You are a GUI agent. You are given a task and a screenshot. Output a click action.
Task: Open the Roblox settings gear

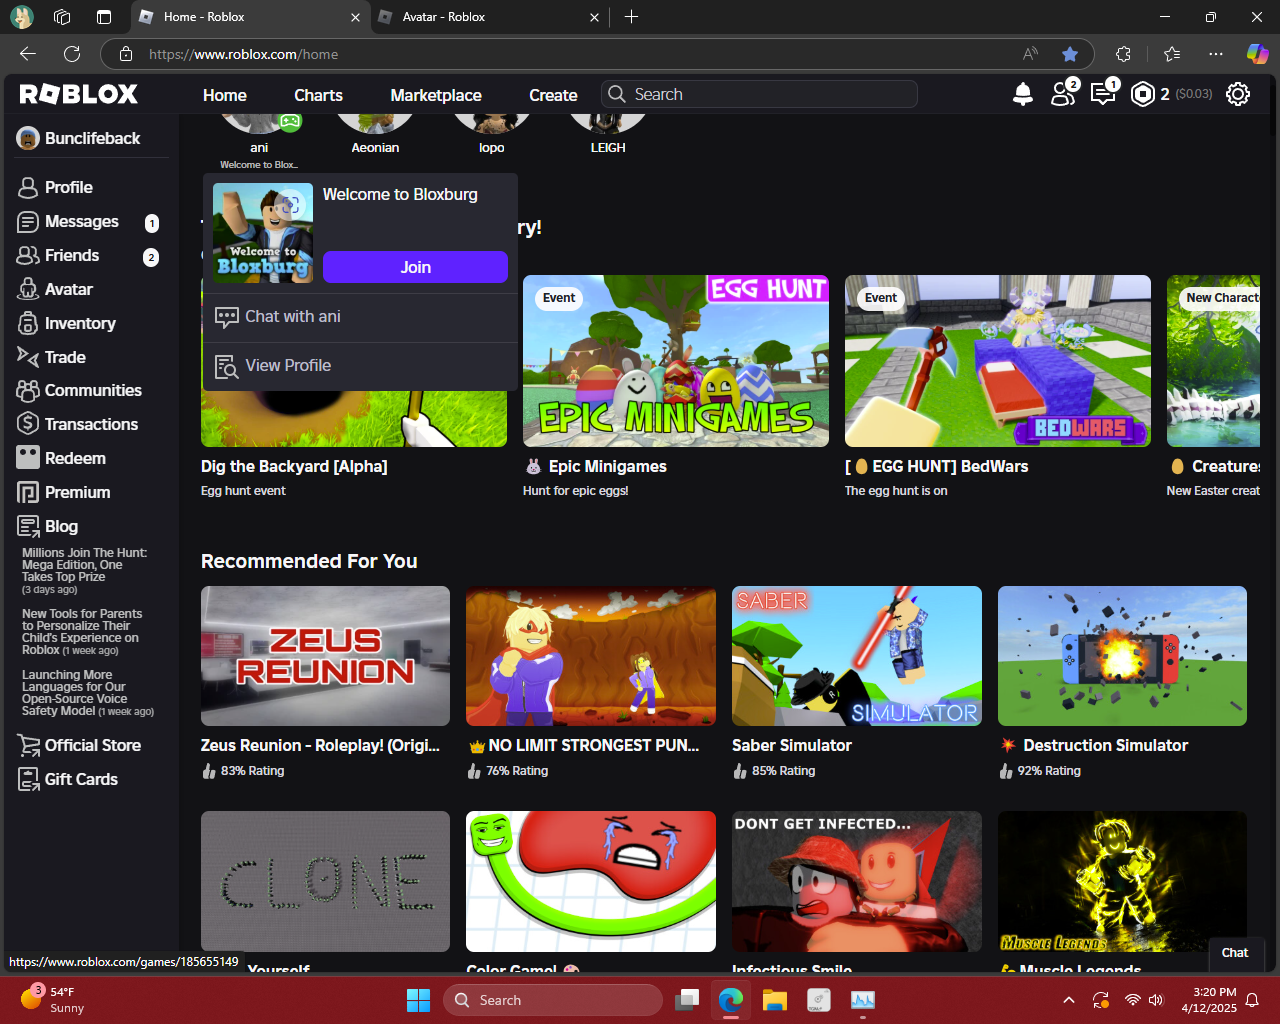(x=1238, y=94)
